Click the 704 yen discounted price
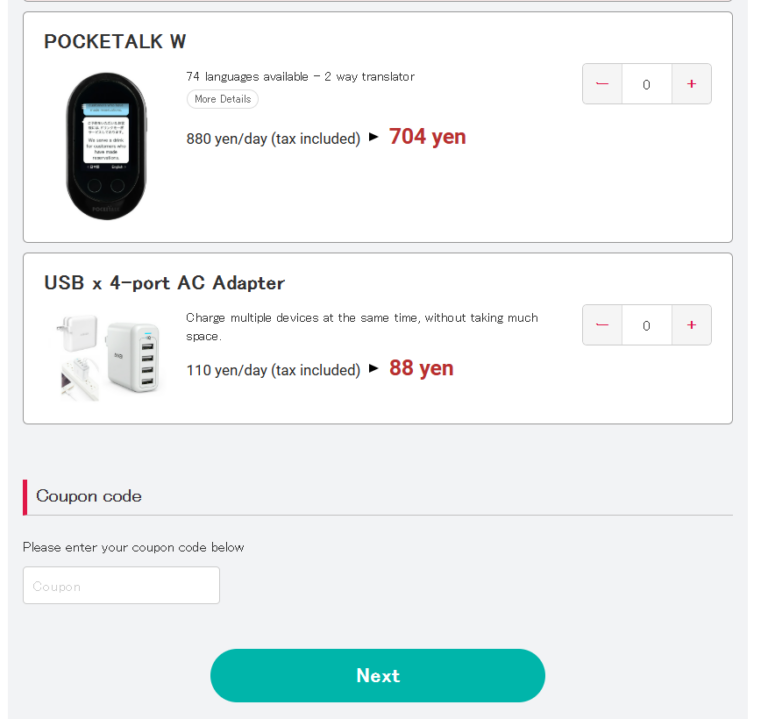This screenshot has width=768, height=719. [427, 137]
